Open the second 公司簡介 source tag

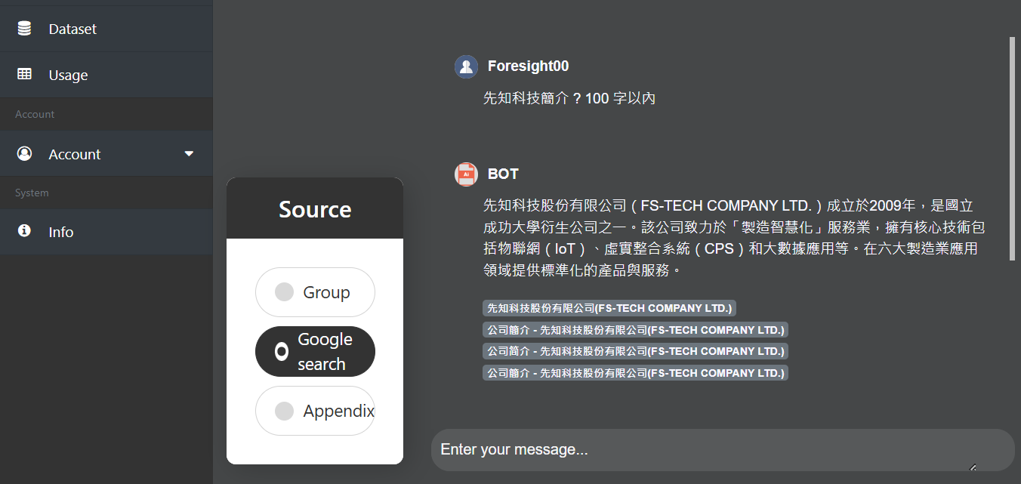[636, 351]
